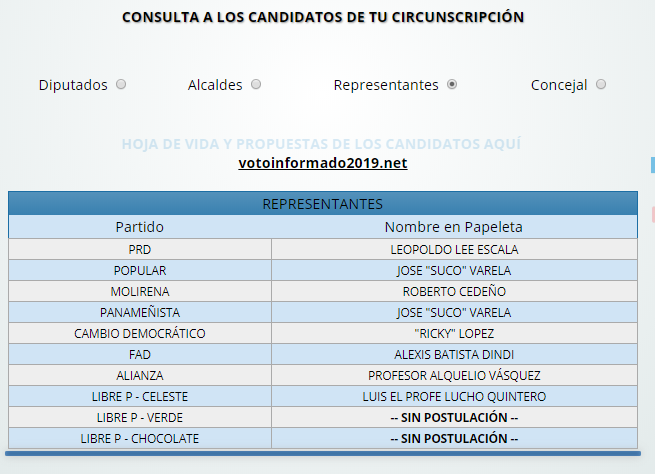Select candidate PROFESOR ALQUELIO VÁSQUEZ
The height and width of the screenshot is (474, 655).
(x=454, y=375)
